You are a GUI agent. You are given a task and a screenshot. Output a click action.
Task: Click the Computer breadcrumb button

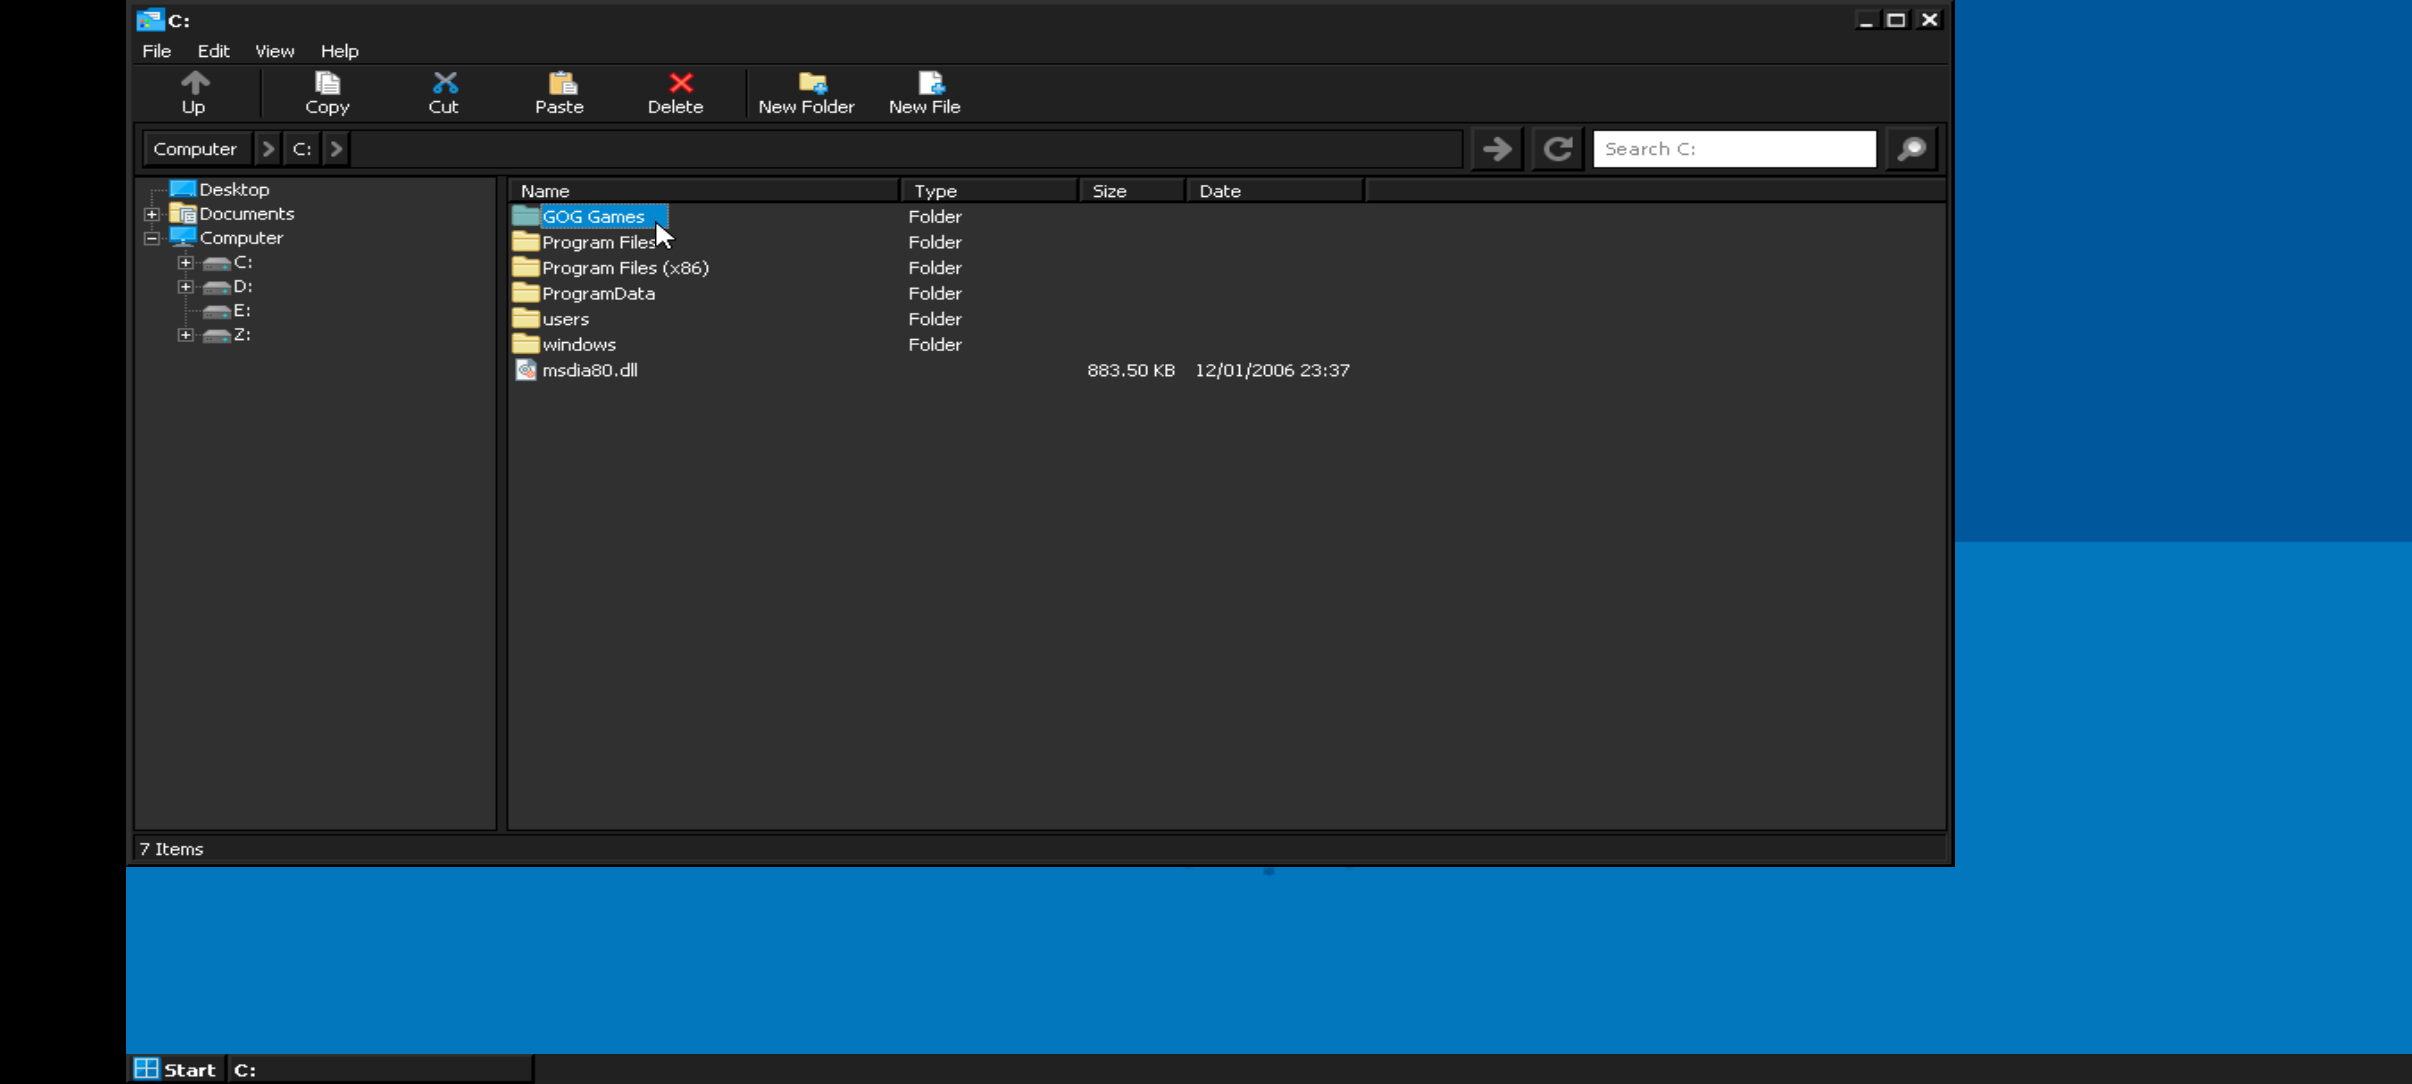195,149
